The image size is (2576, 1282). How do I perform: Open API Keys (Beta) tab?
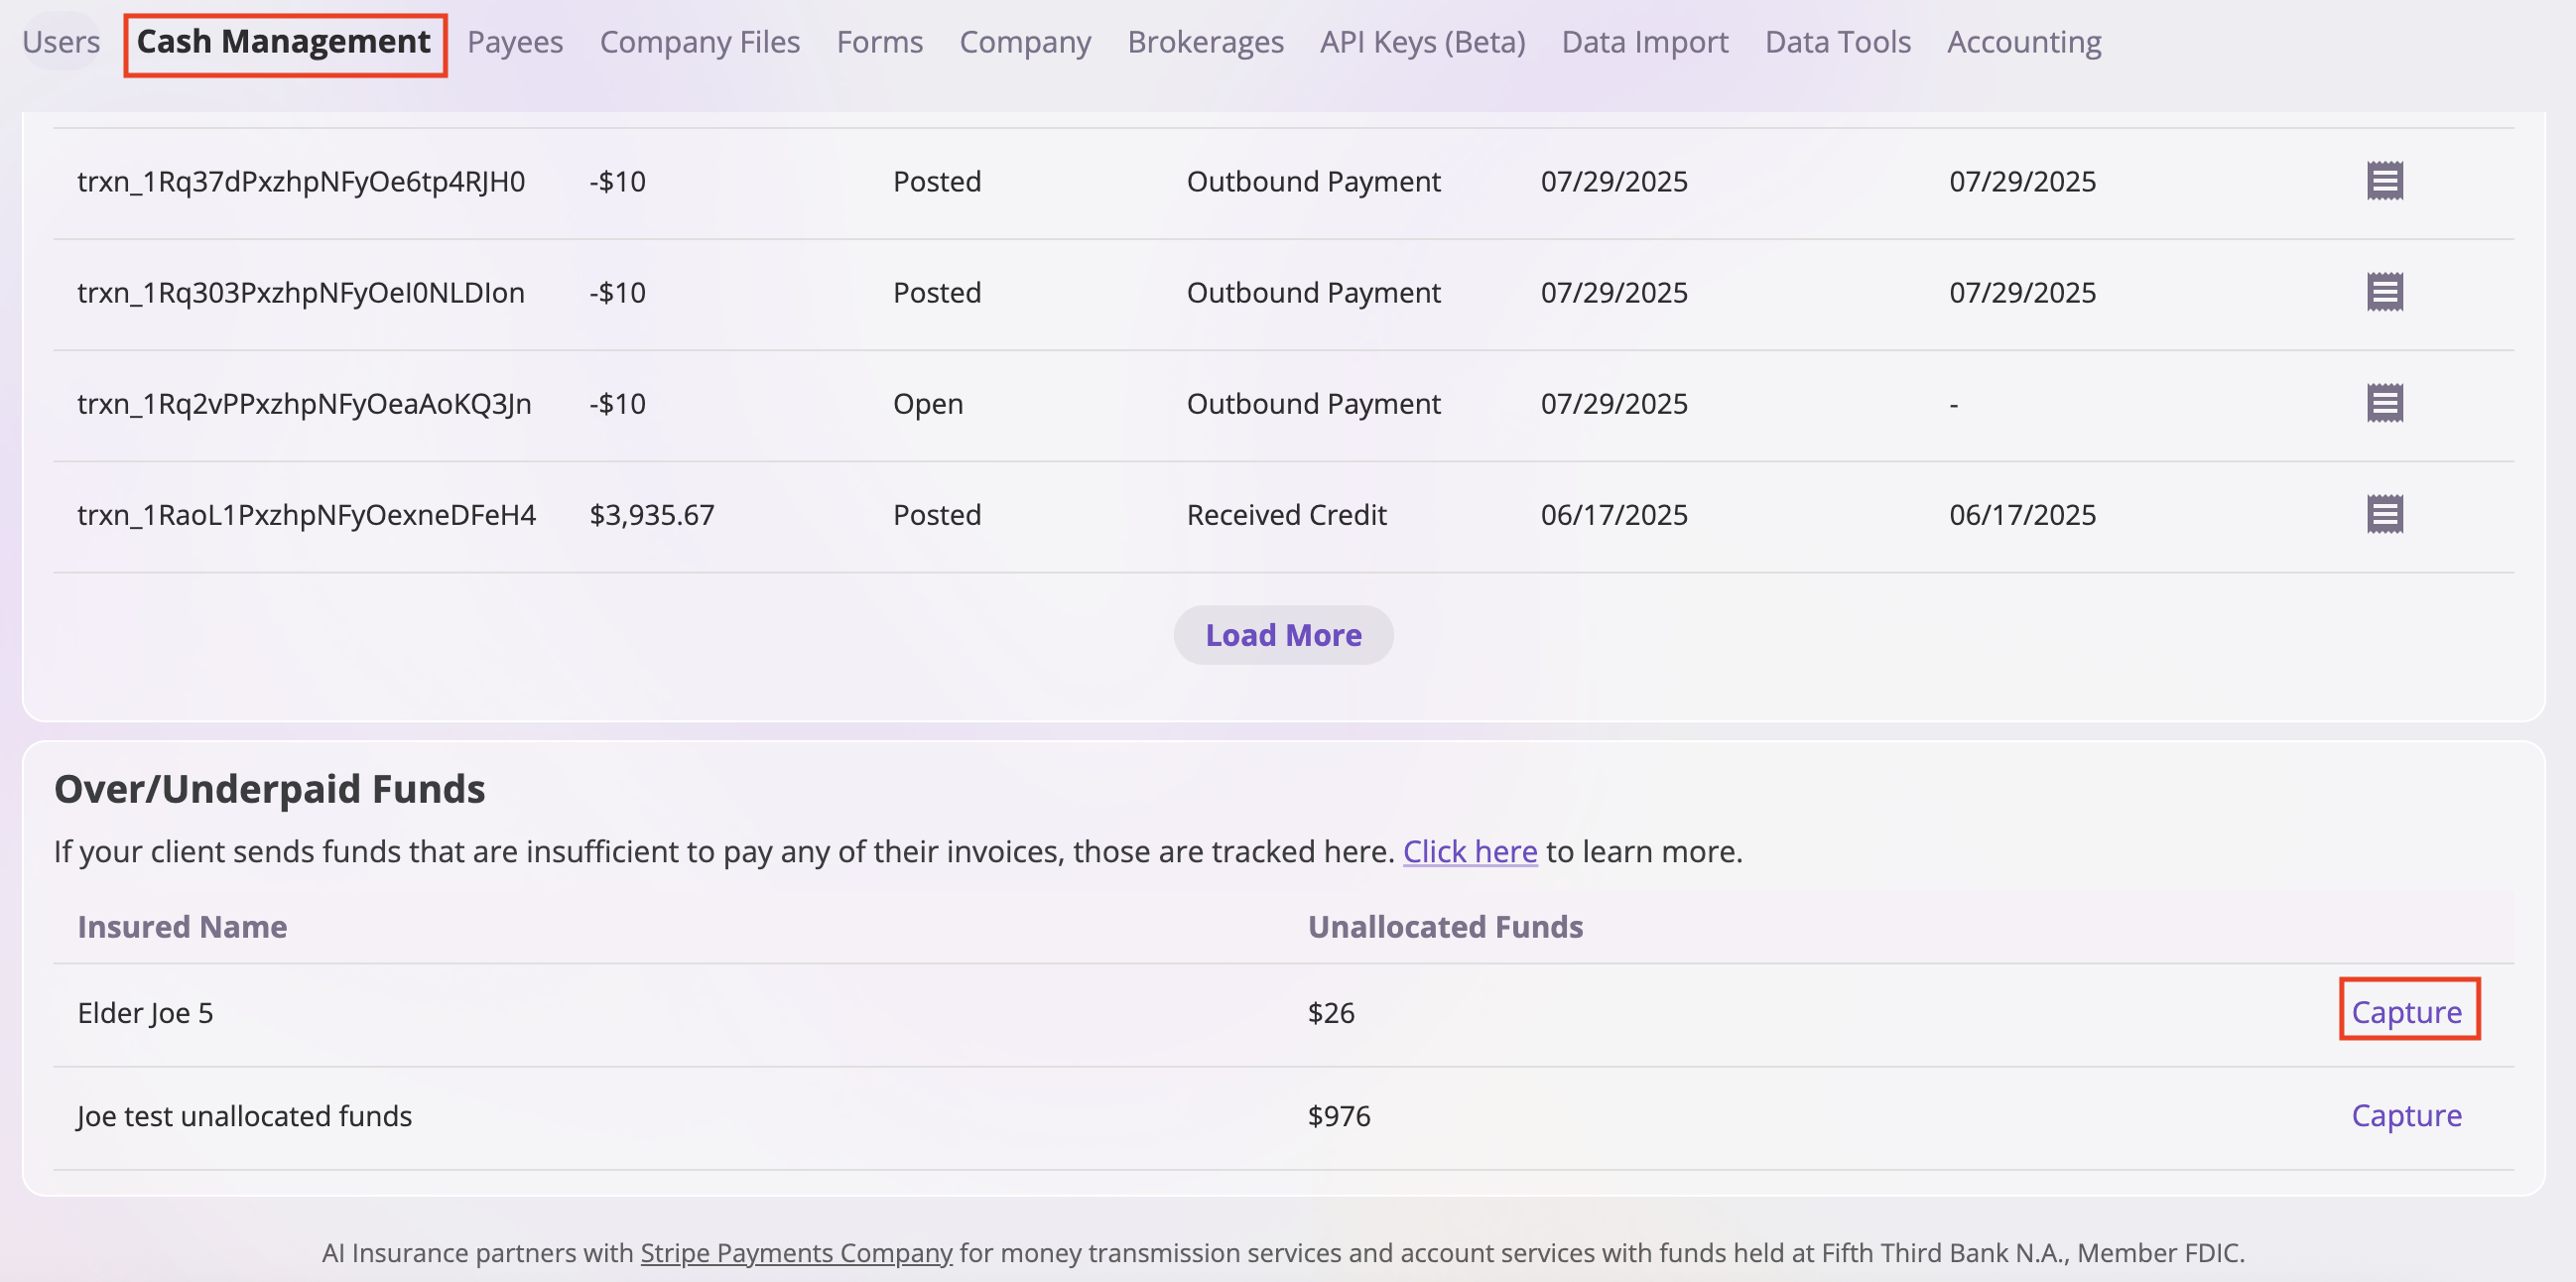pyautogui.click(x=1422, y=42)
